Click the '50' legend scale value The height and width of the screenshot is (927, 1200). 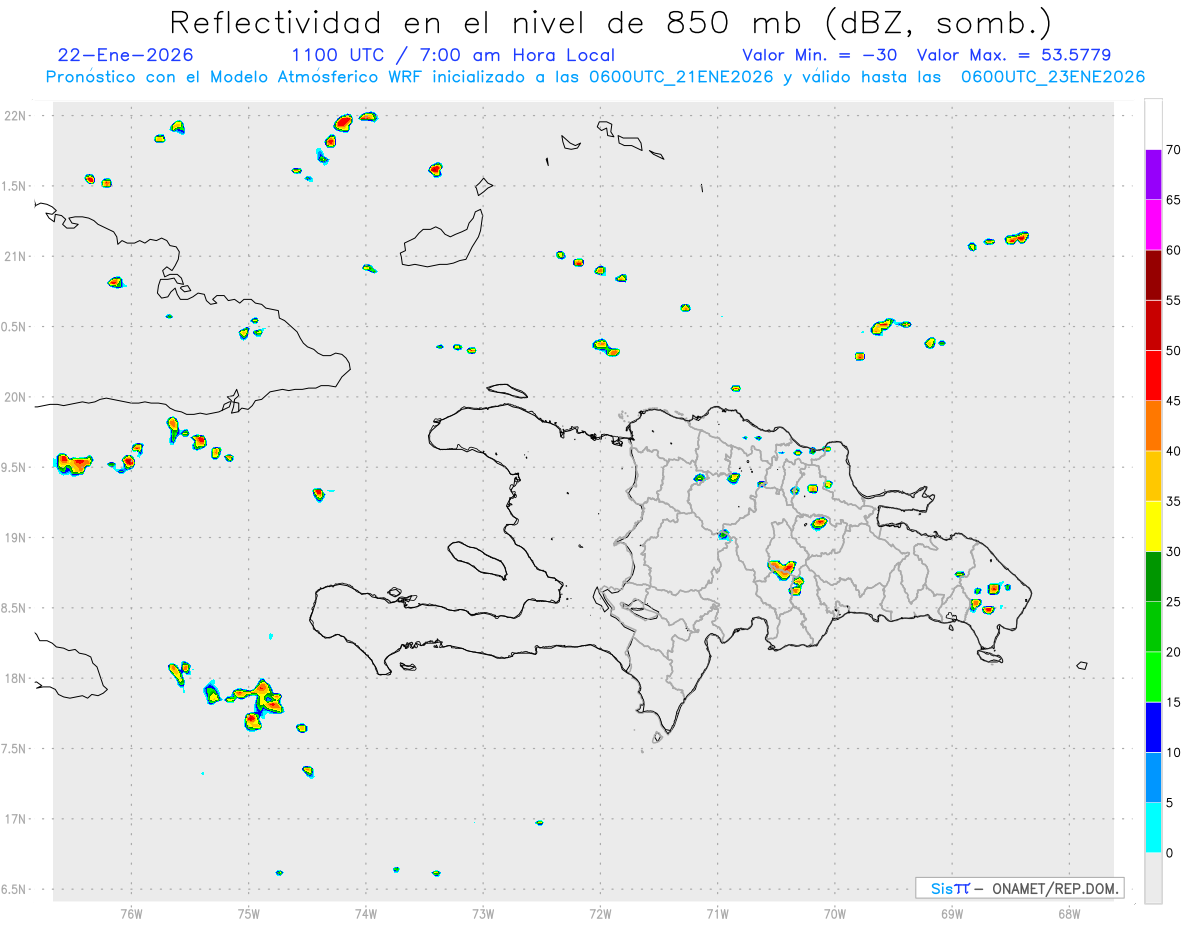click(1173, 351)
